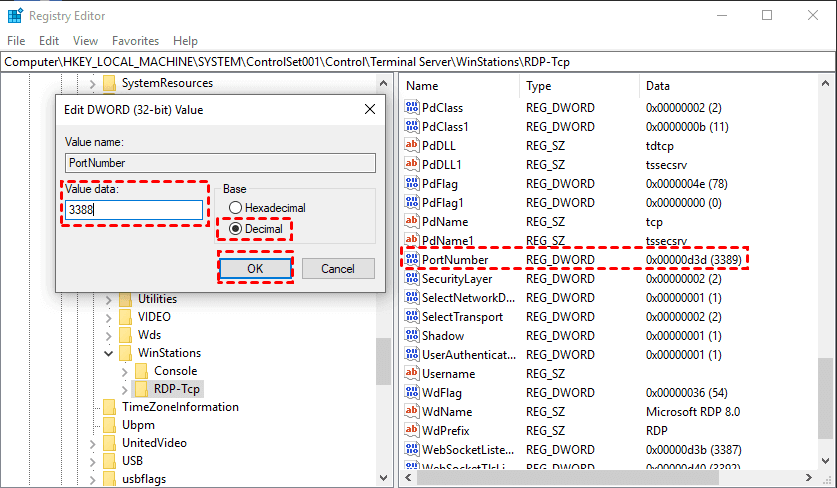
Task: Click the Registry Editor app icon in title bar
Action: [14, 15]
